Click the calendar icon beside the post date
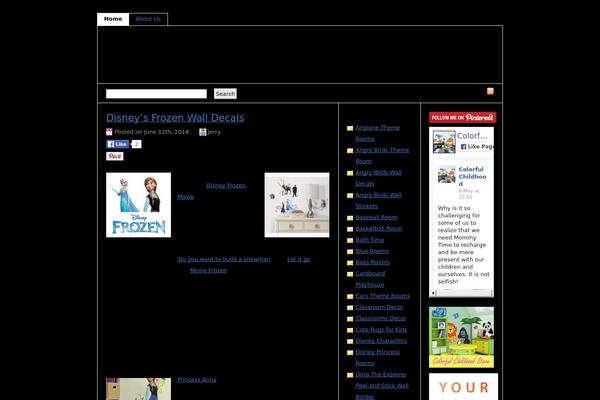The width and height of the screenshot is (600, 400). [x=109, y=132]
